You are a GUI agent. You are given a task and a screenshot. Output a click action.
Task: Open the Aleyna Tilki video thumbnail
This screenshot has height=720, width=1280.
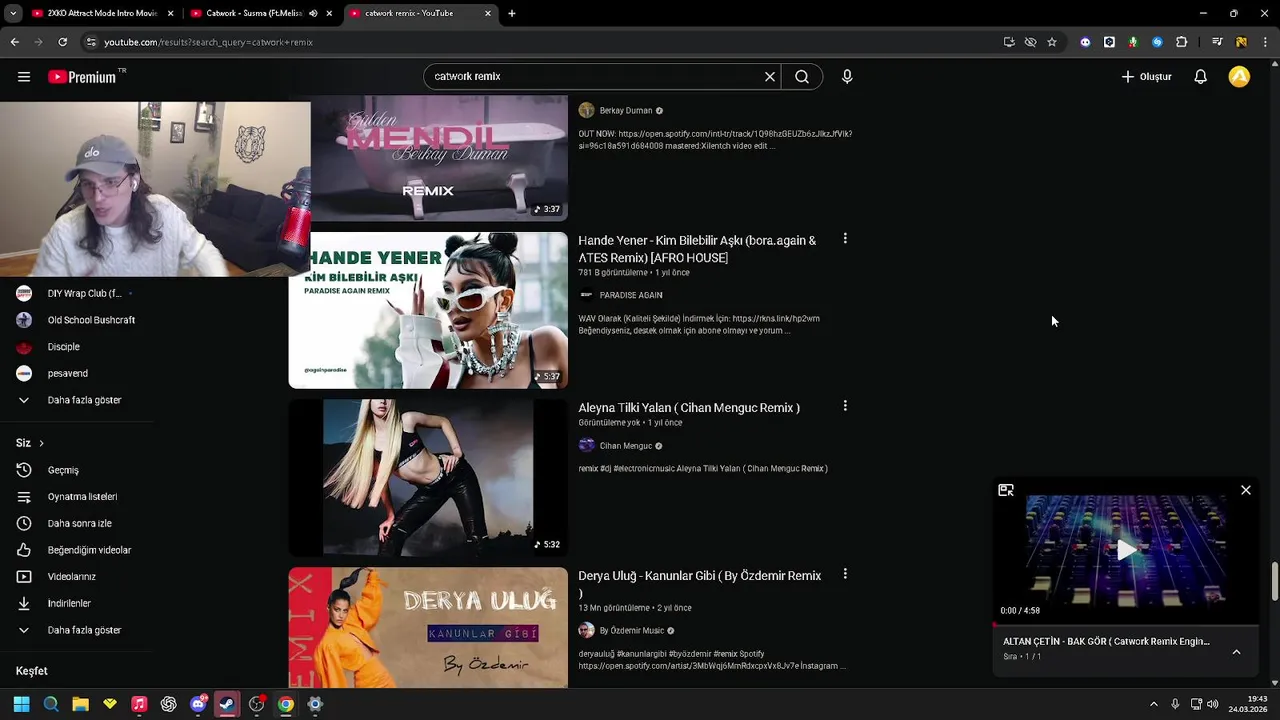coord(428,478)
